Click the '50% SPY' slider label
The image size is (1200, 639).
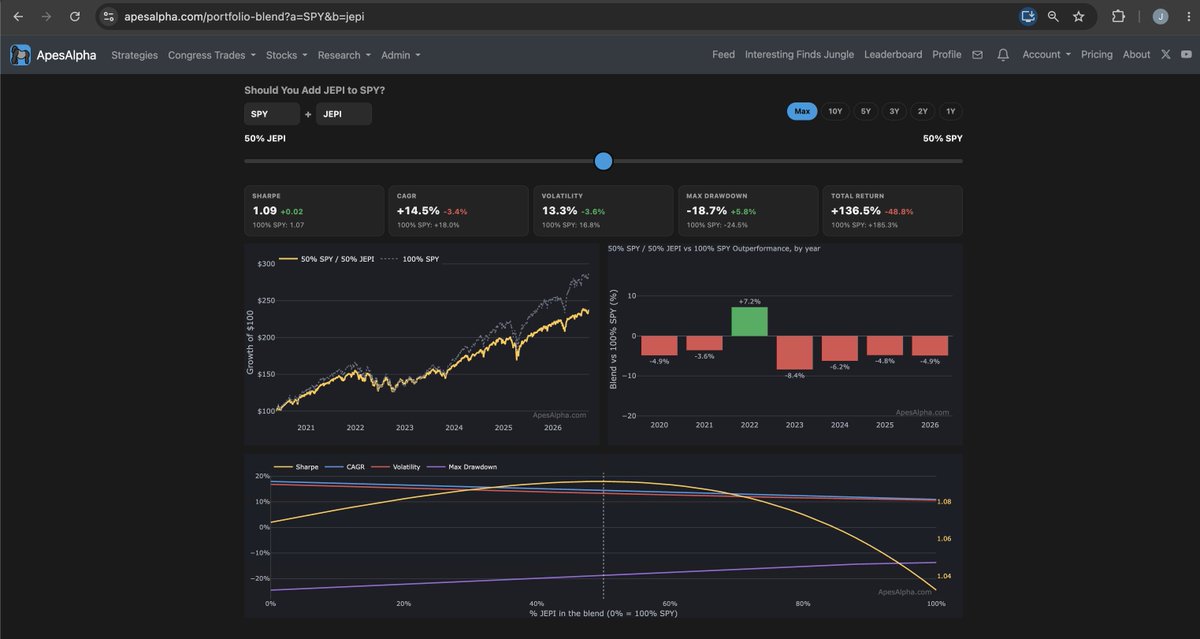point(943,138)
